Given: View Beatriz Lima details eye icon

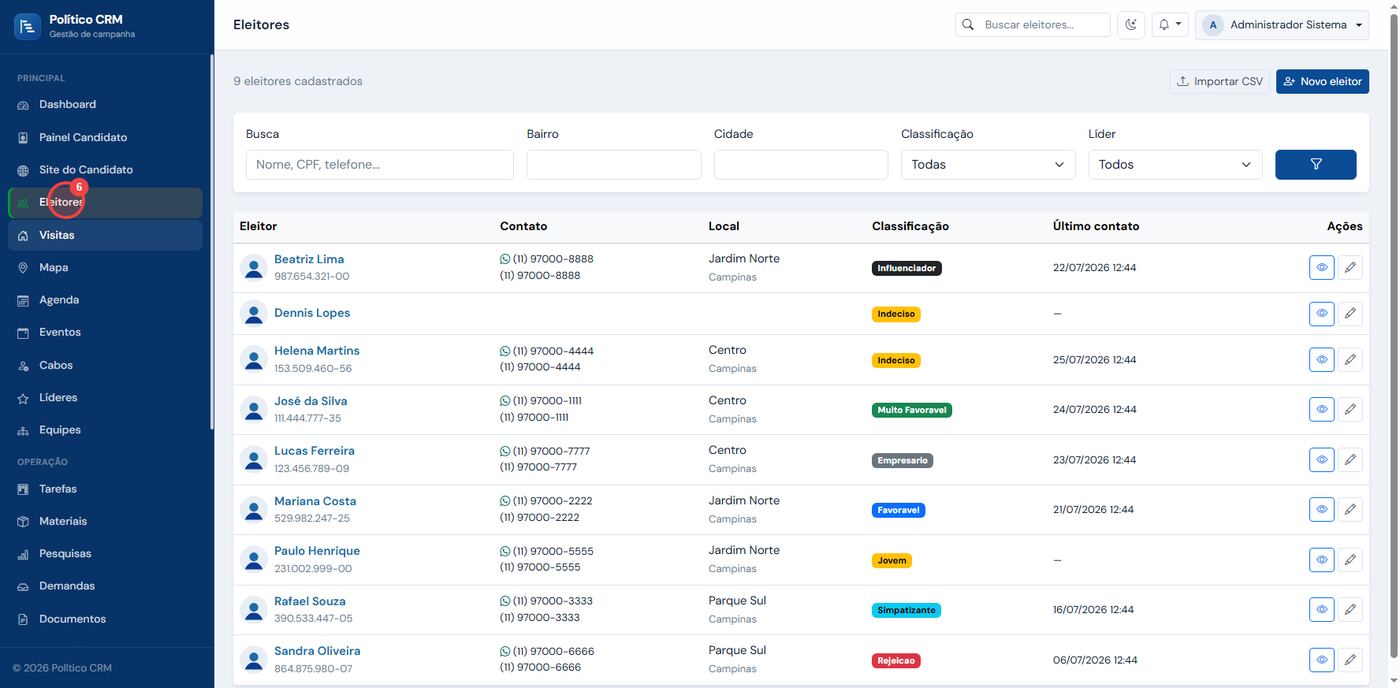Looking at the screenshot, I should (1321, 268).
